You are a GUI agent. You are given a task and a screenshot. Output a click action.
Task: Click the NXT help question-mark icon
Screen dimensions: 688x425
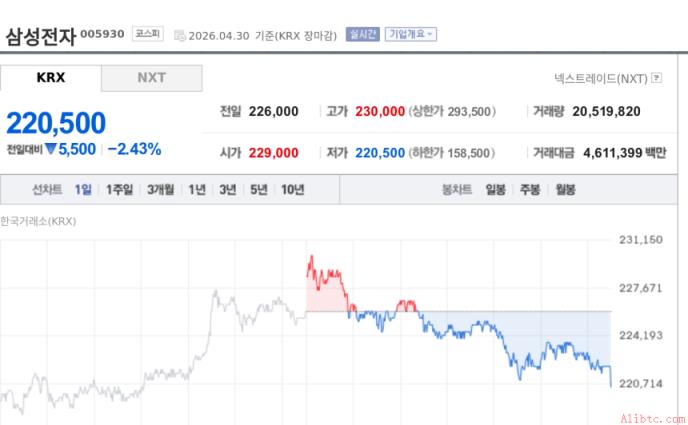point(656,78)
